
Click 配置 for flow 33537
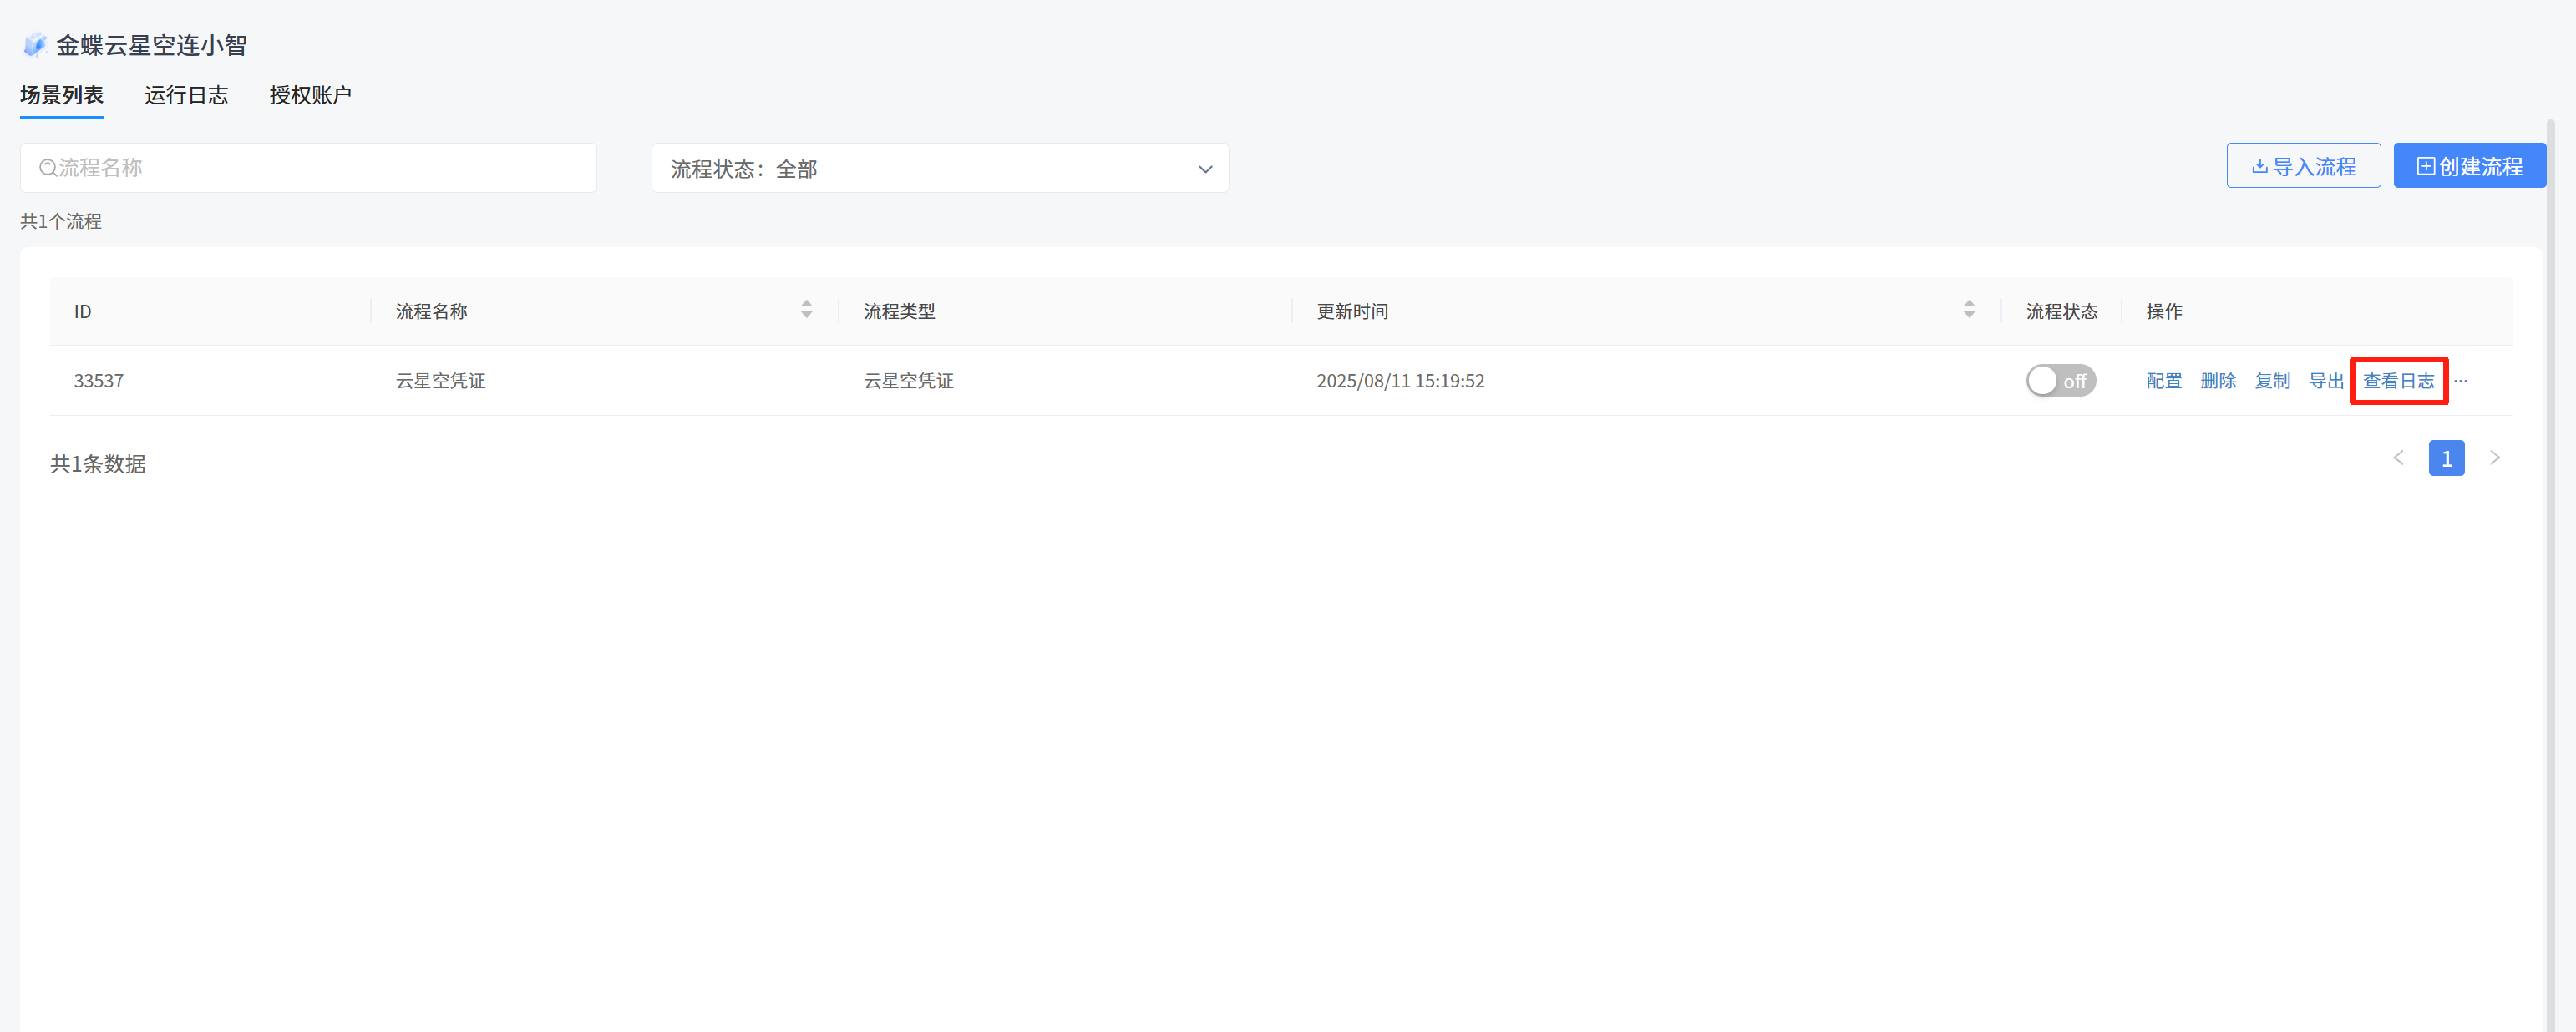pyautogui.click(x=2164, y=381)
